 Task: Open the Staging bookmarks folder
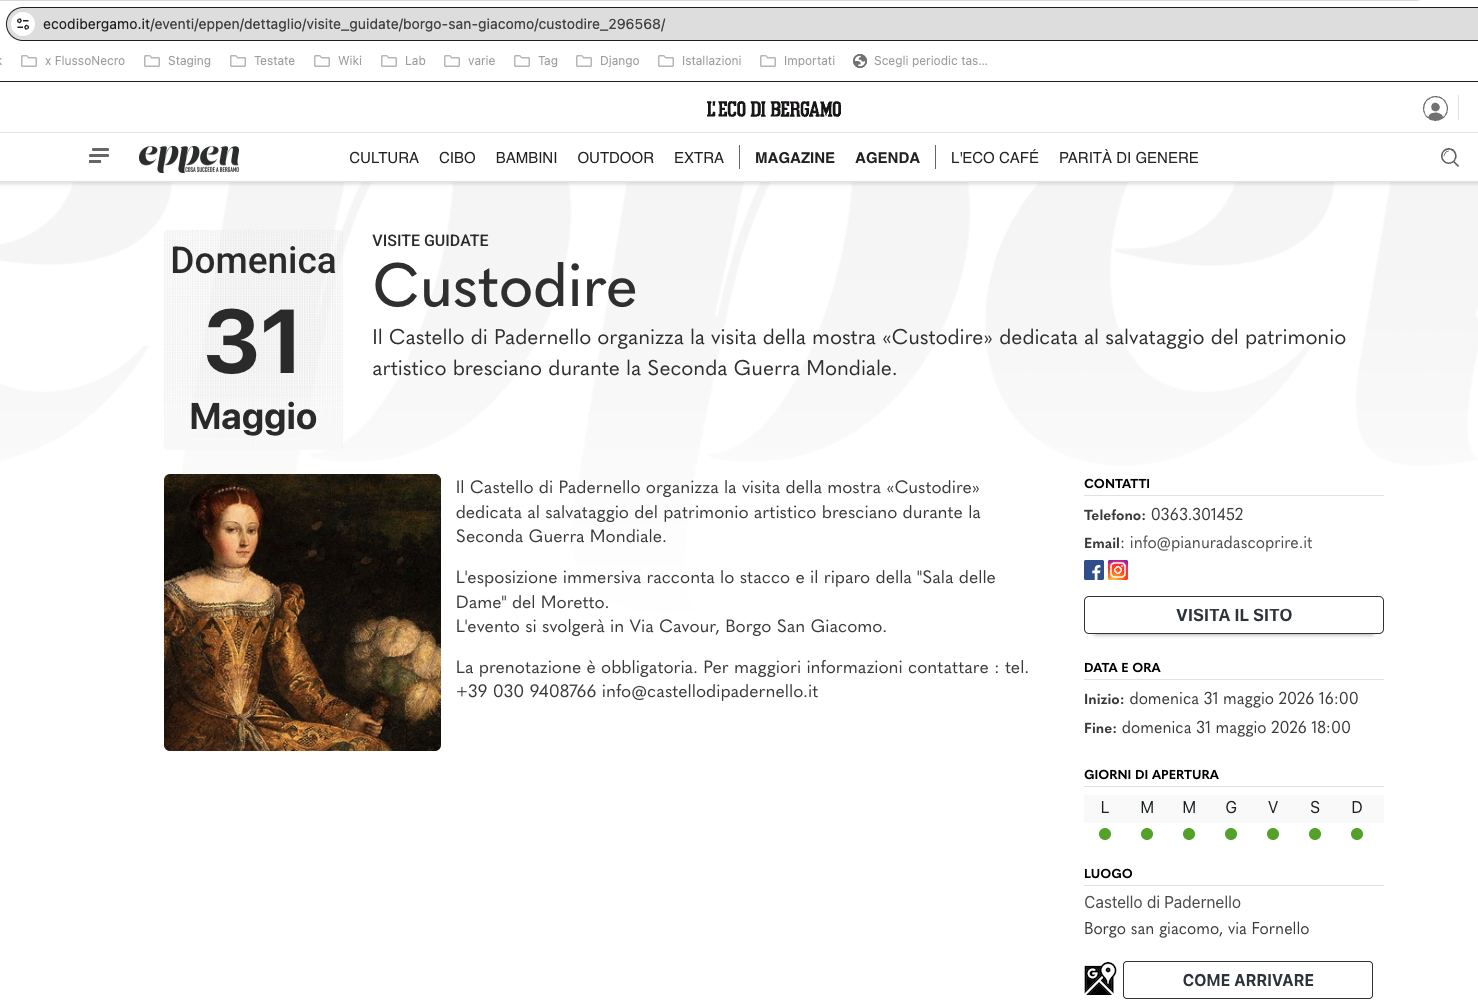[x=178, y=61]
